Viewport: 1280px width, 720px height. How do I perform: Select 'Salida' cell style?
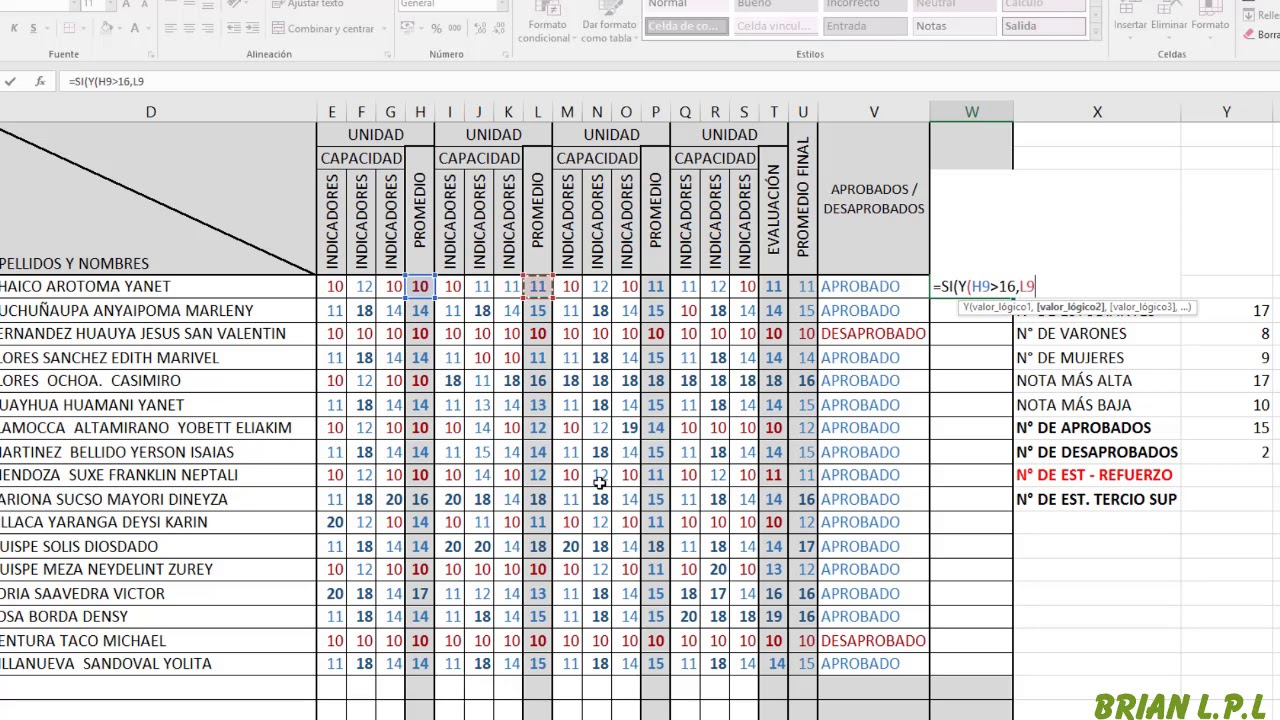coord(1042,26)
